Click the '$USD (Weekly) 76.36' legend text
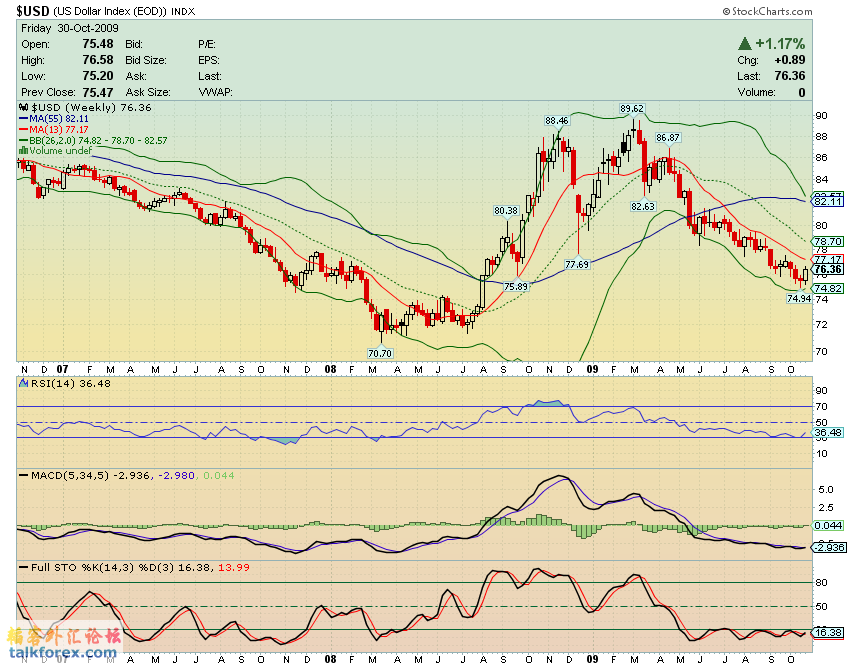The width and height of the screenshot is (850, 668). point(92,107)
